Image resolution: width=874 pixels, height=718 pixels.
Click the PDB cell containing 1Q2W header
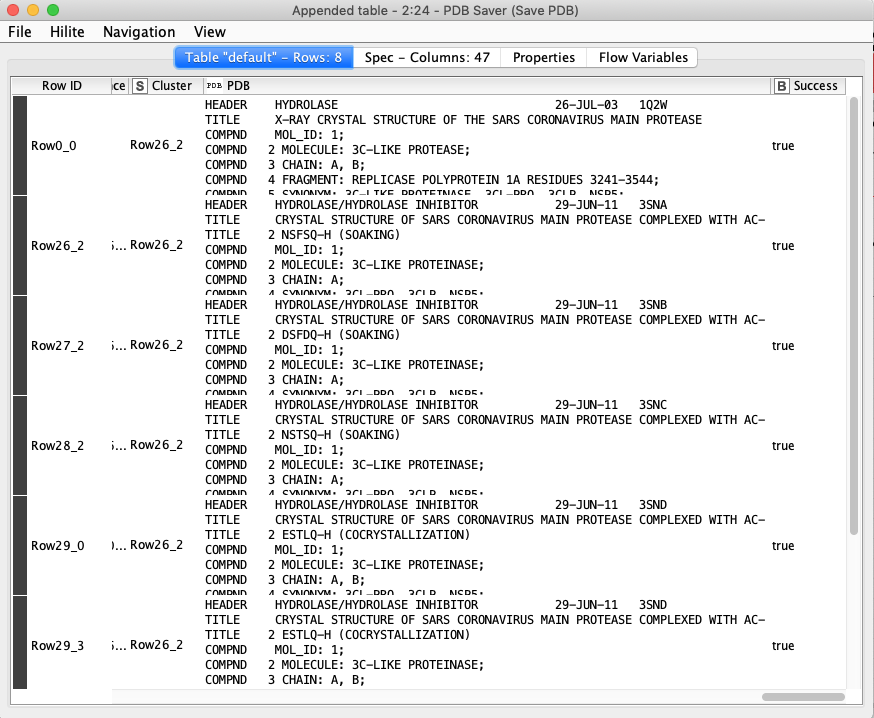pyautogui.click(x=485, y=145)
